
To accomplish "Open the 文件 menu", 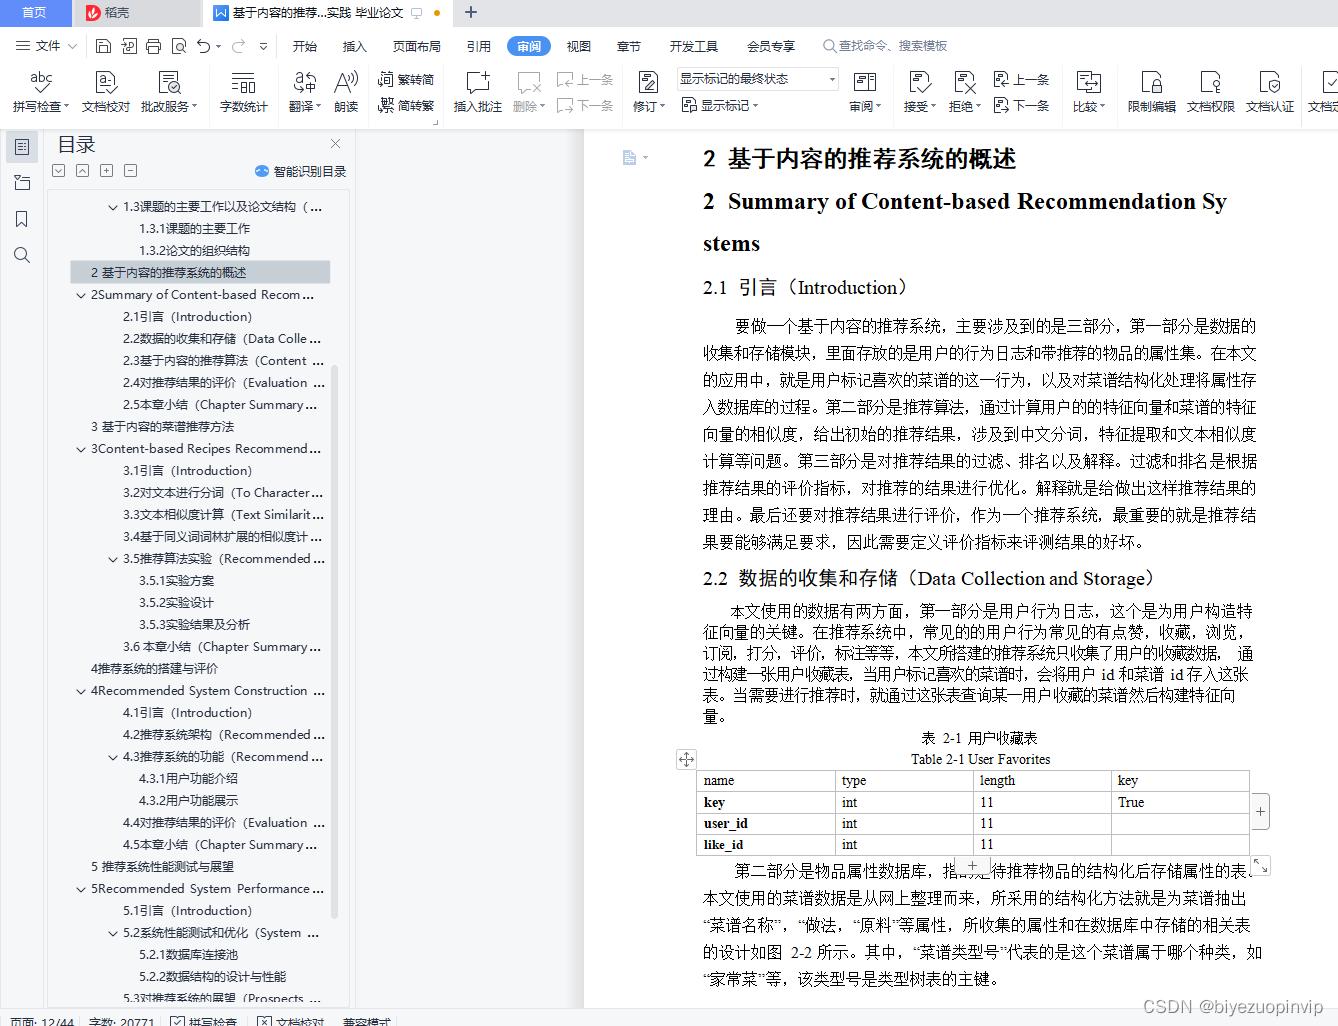I will tap(46, 46).
